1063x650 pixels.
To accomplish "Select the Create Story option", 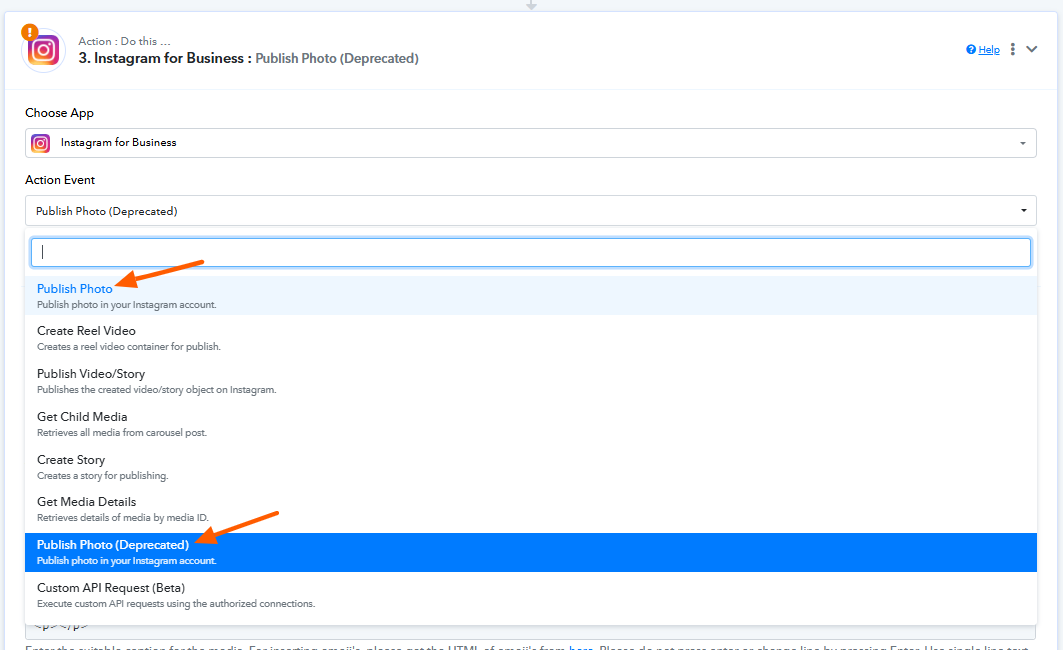I will (71, 460).
